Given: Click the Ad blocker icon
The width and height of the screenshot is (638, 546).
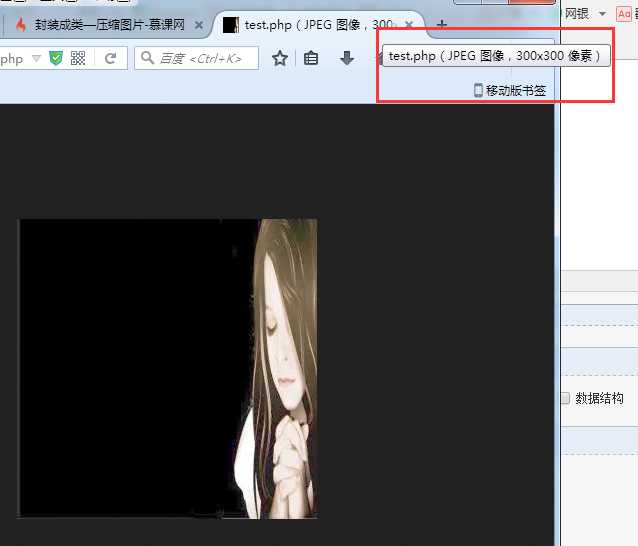Looking at the screenshot, I should [x=624, y=14].
